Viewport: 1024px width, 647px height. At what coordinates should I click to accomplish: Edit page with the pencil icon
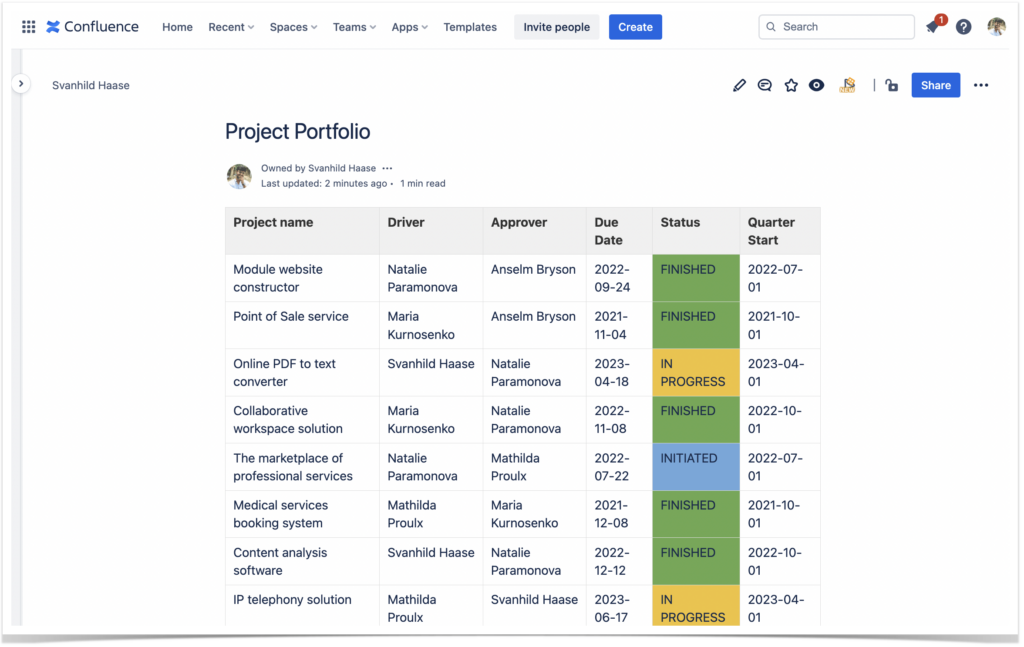tap(739, 86)
